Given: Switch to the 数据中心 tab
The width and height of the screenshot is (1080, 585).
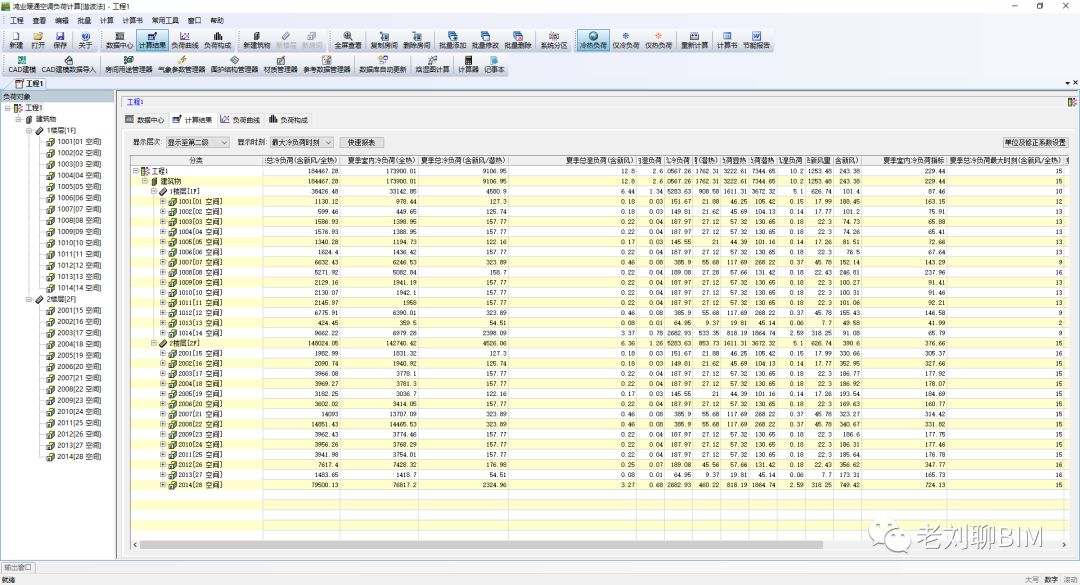Looking at the screenshot, I should [145, 120].
